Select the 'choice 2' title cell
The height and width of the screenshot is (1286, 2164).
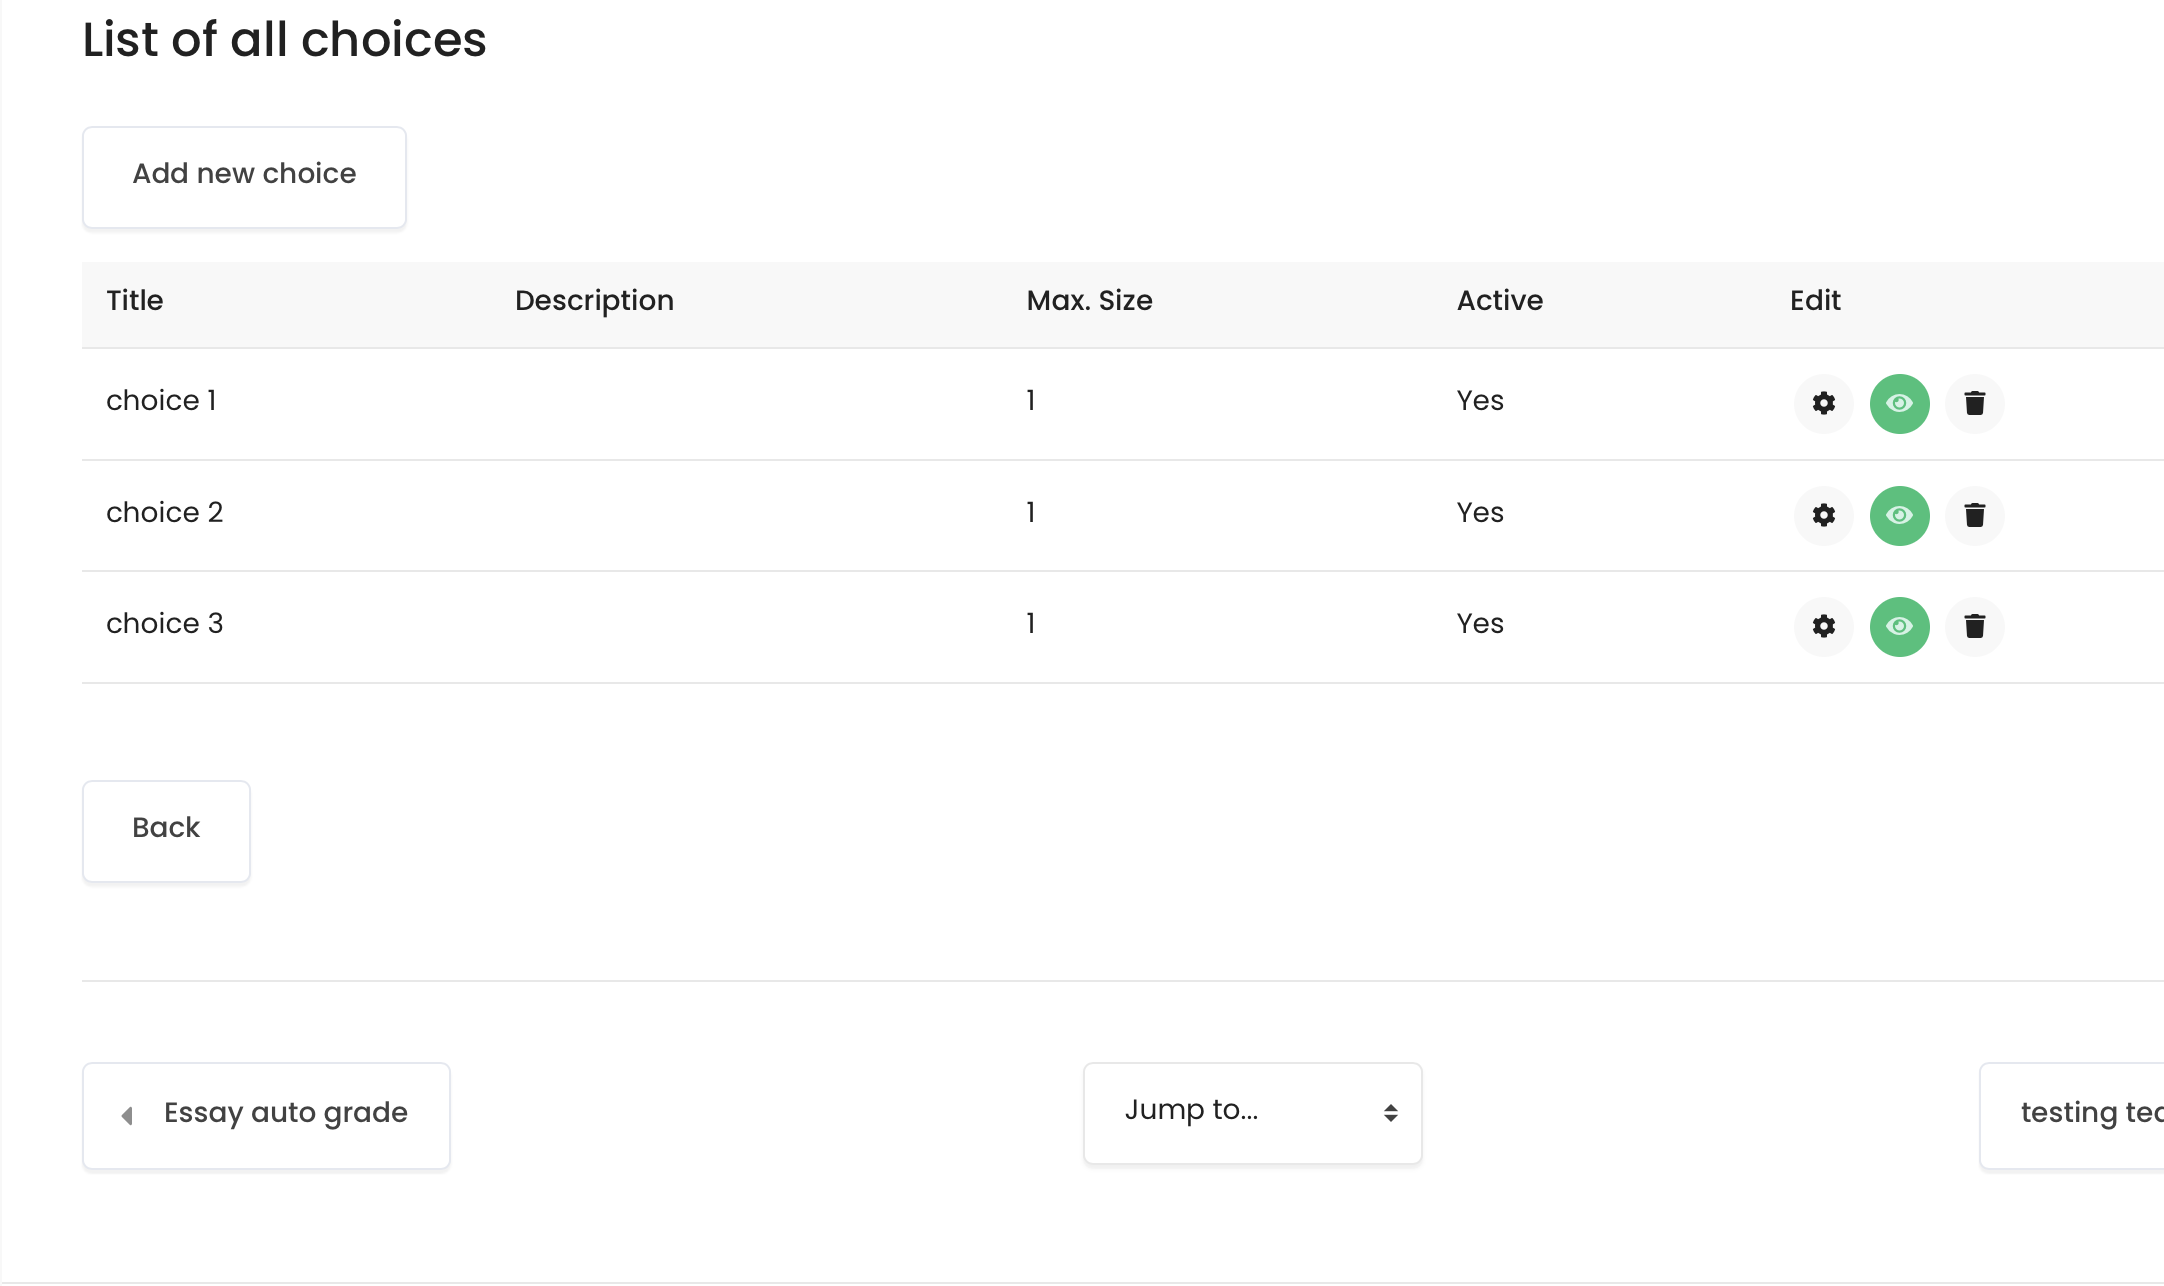coord(164,512)
